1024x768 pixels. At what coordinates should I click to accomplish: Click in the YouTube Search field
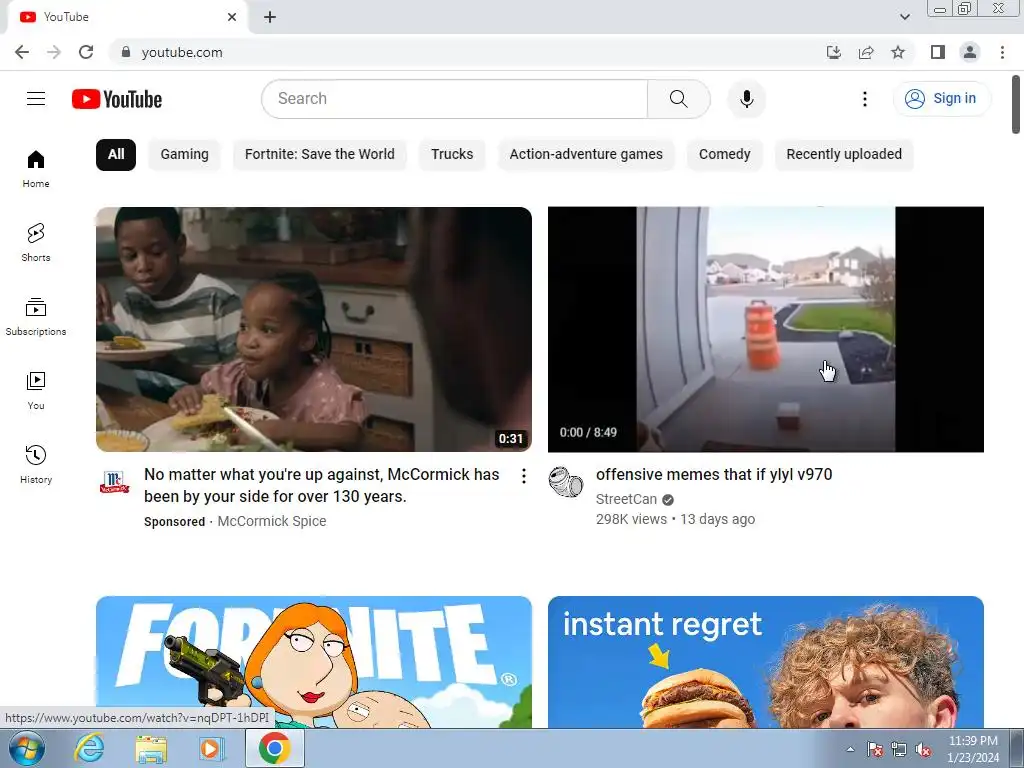(x=455, y=99)
